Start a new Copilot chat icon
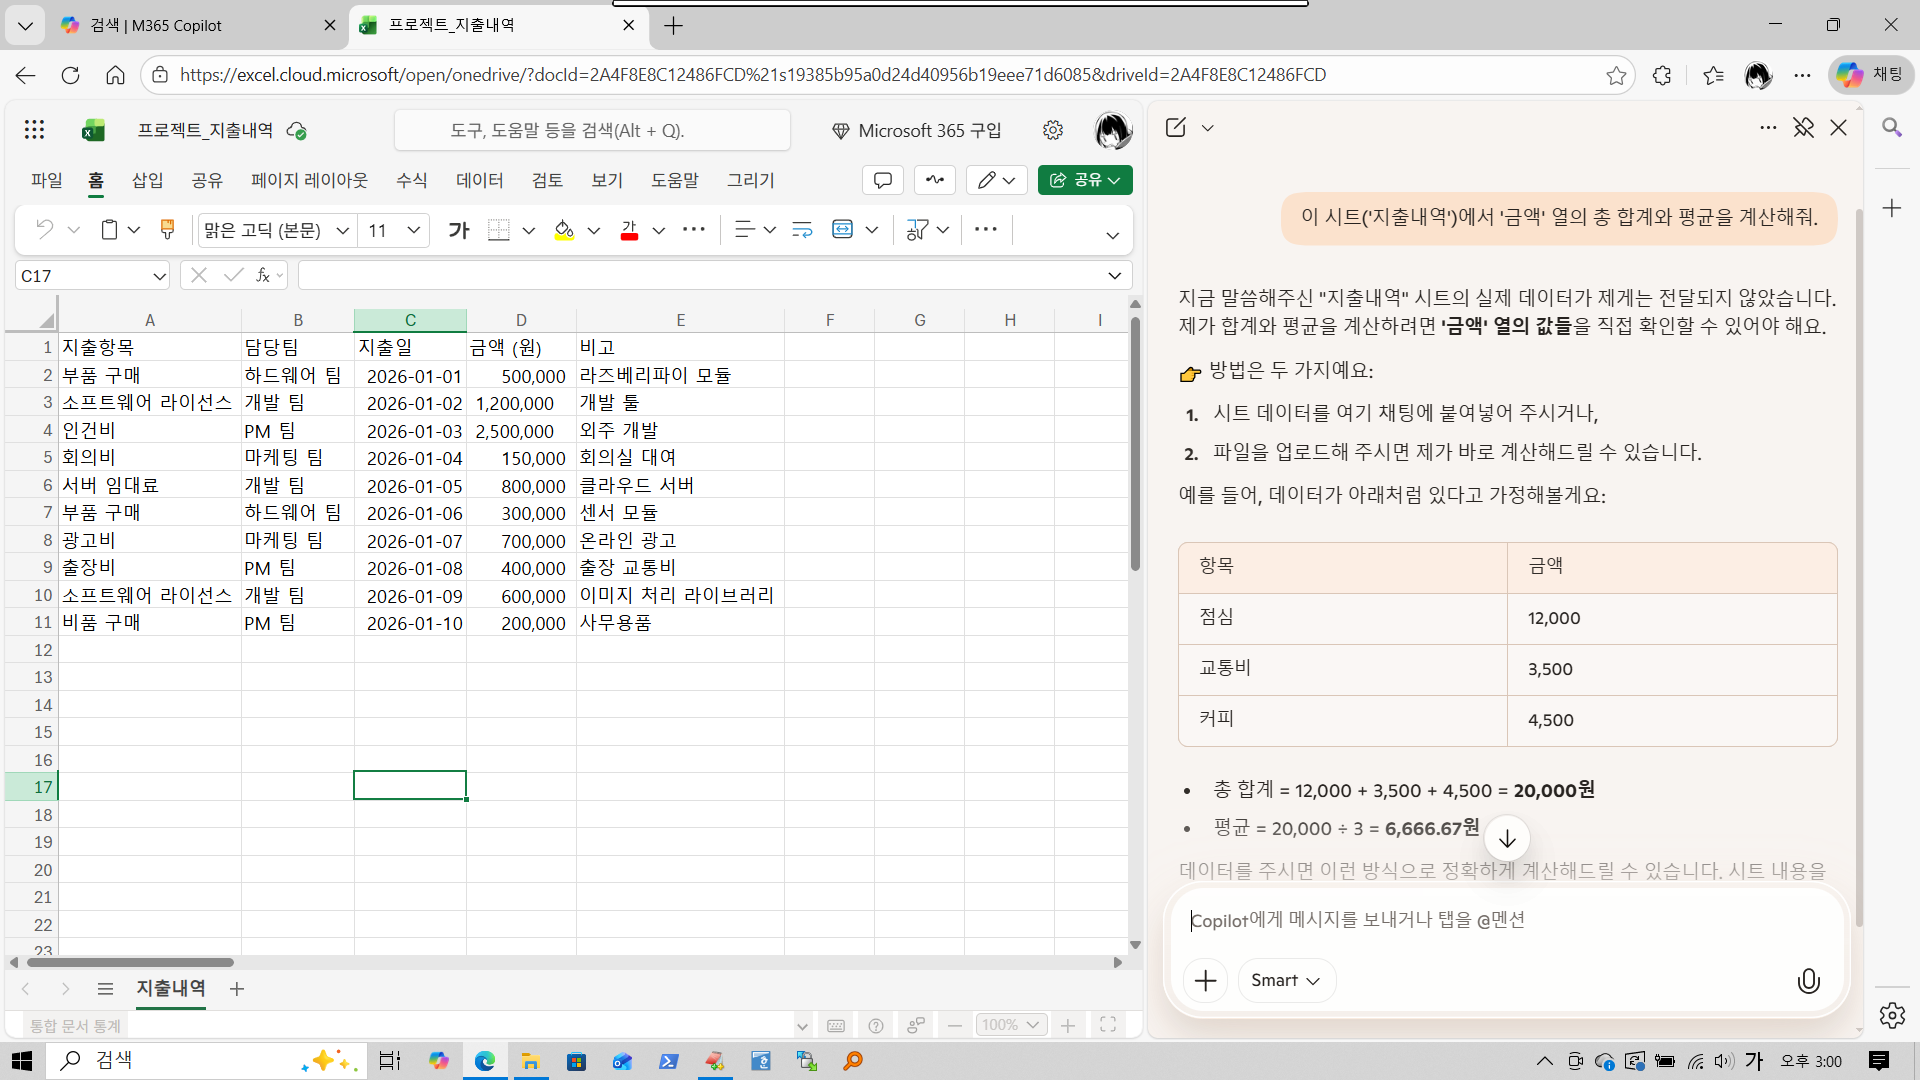 [x=1176, y=127]
